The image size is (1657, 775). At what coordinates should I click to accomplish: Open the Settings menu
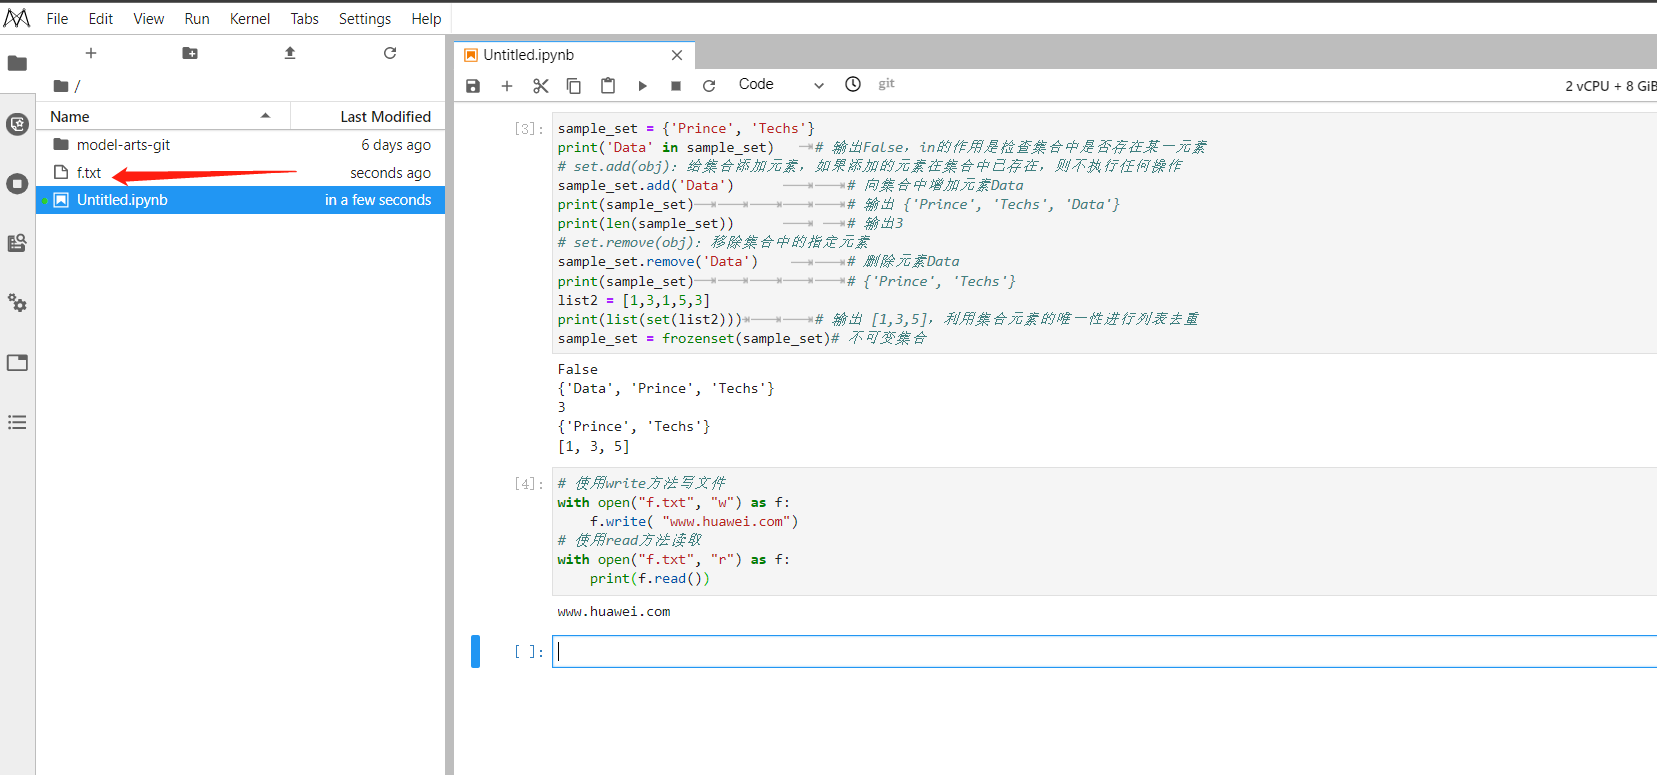[x=365, y=19]
